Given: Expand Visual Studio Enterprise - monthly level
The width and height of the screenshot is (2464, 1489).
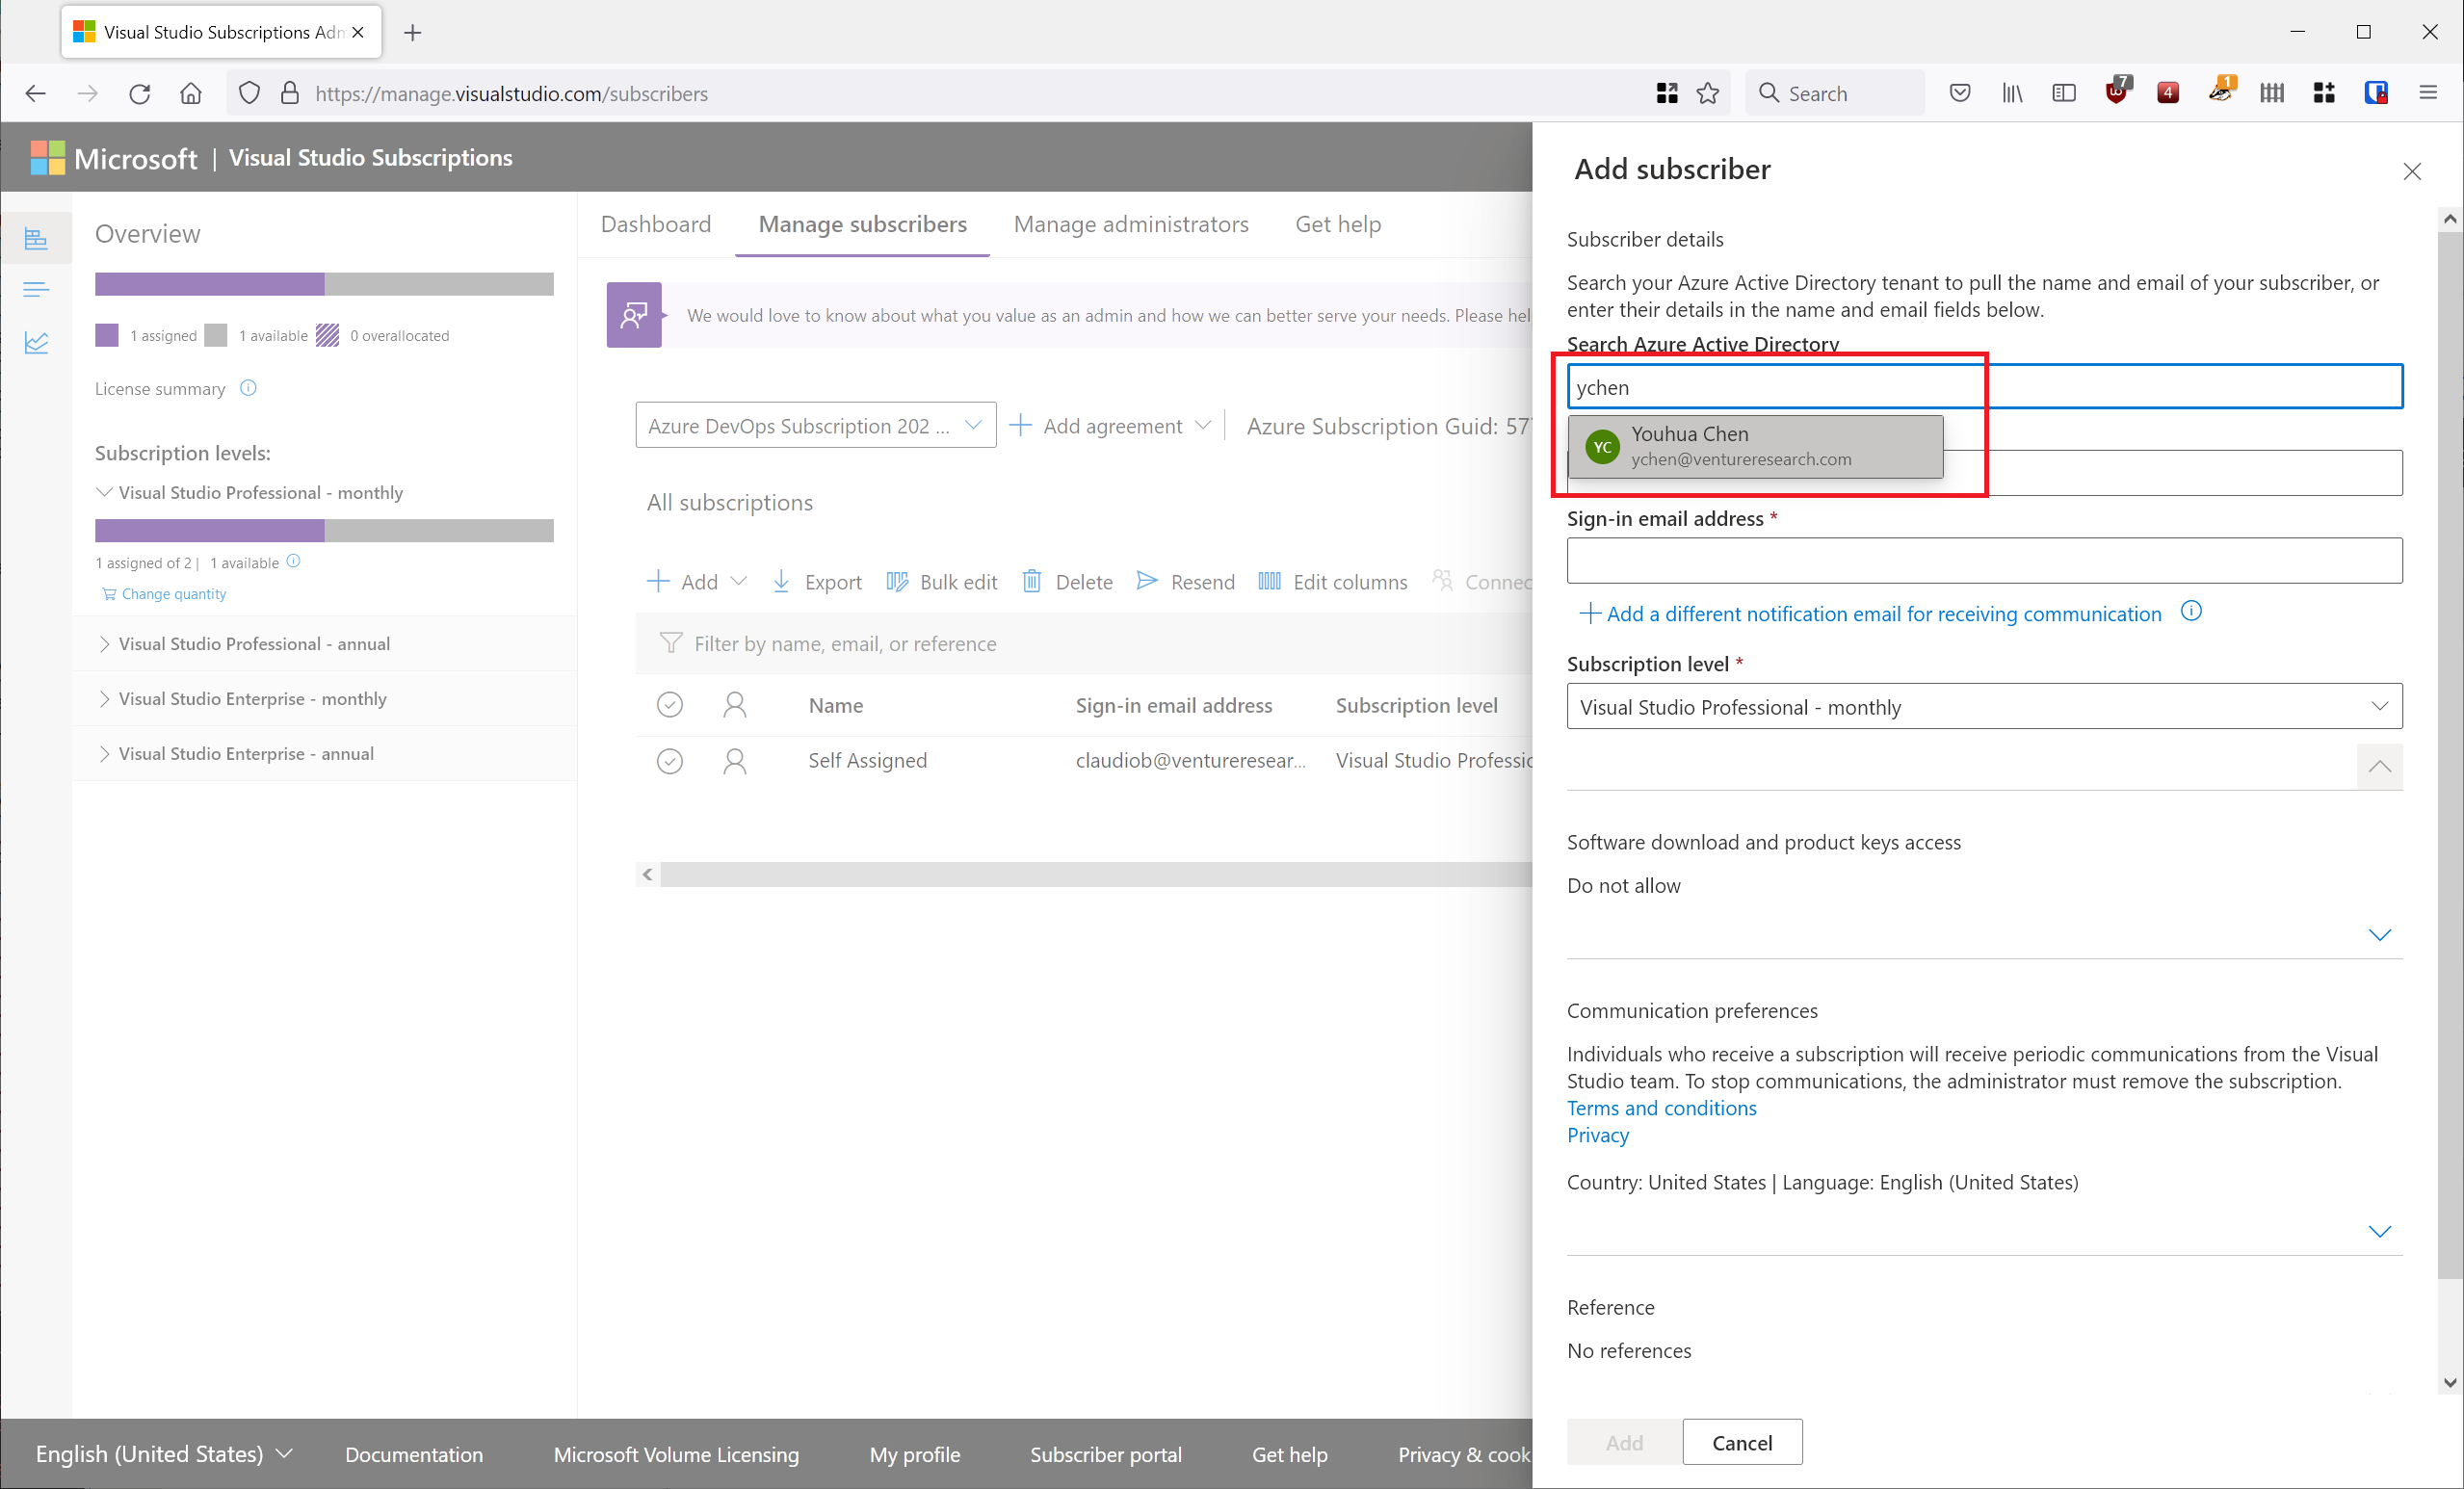Looking at the screenshot, I should (104, 699).
